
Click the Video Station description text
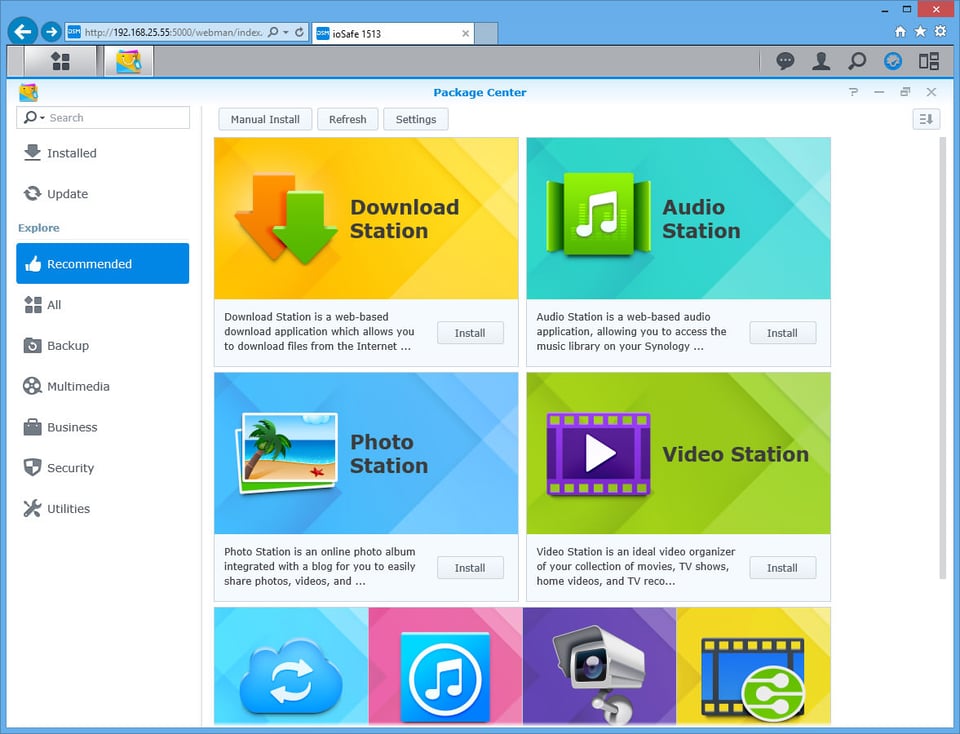tap(636, 566)
